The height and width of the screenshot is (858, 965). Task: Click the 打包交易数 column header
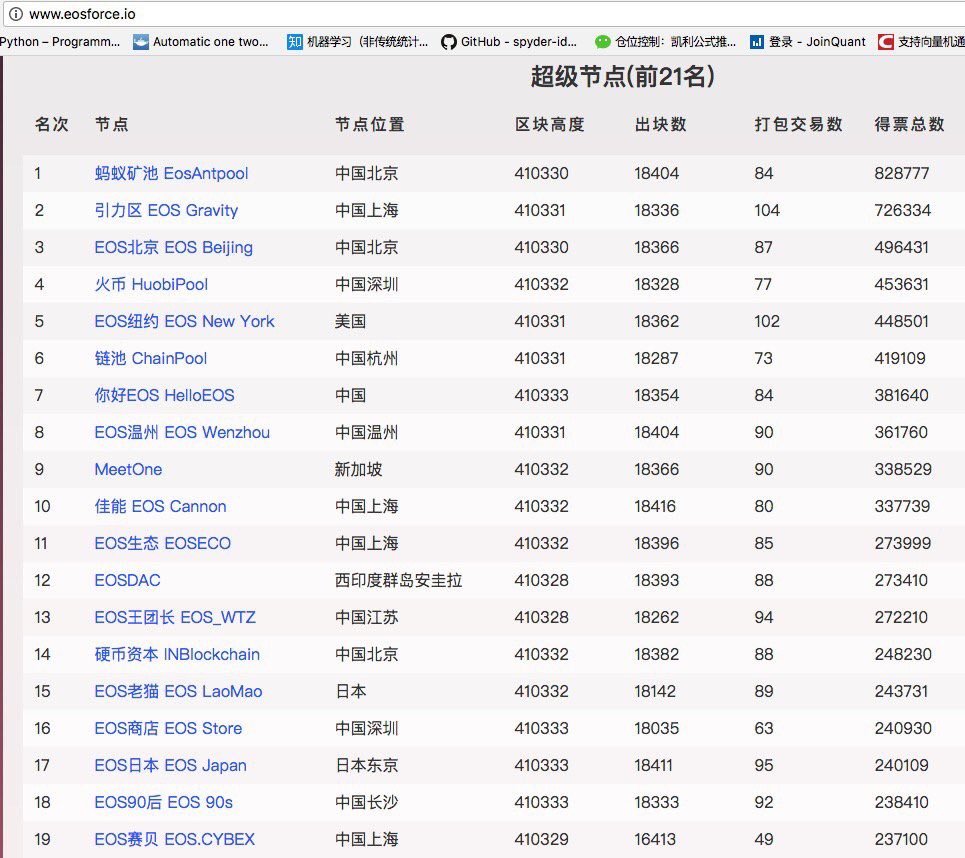pyautogui.click(x=798, y=124)
